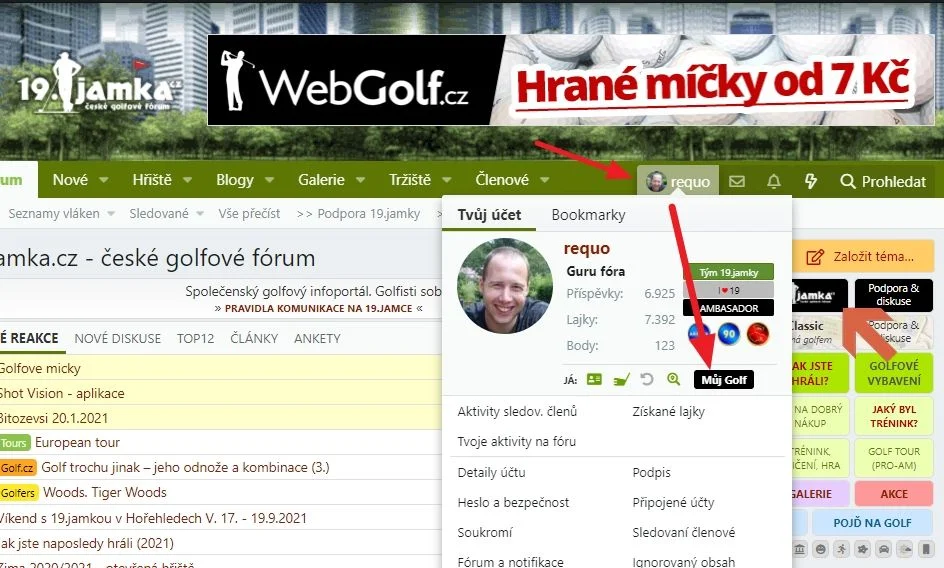Open the Woods. Tiger Woods thread
Viewport: 944px width, 568px height.
(x=105, y=492)
